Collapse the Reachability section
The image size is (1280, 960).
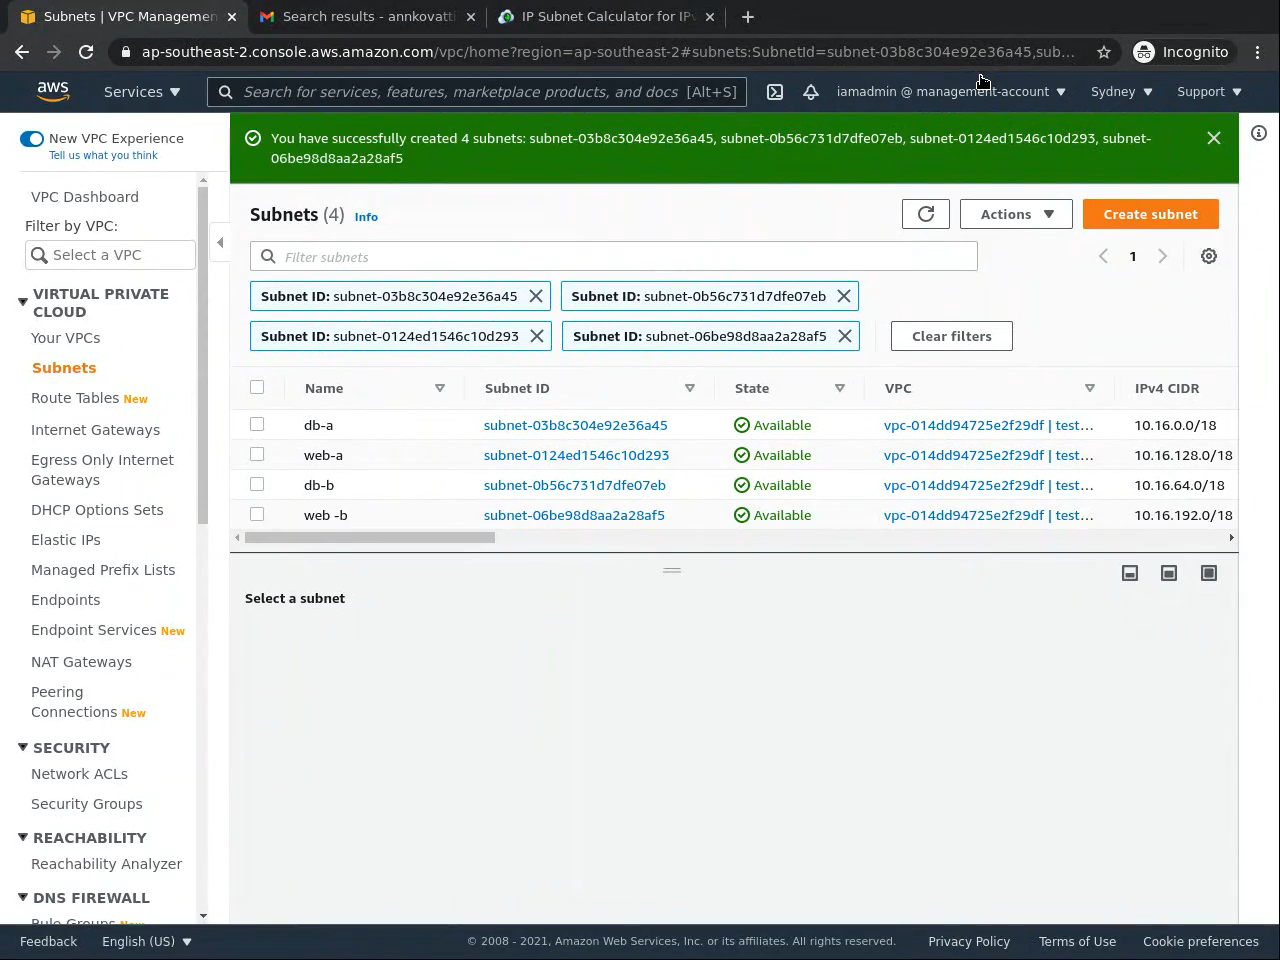(x=23, y=837)
